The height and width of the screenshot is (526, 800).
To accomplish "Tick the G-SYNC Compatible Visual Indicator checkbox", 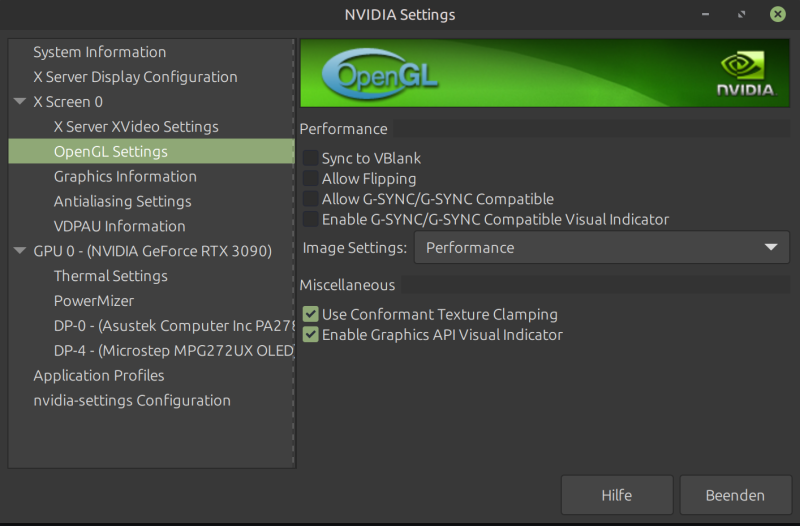I will pos(310,219).
